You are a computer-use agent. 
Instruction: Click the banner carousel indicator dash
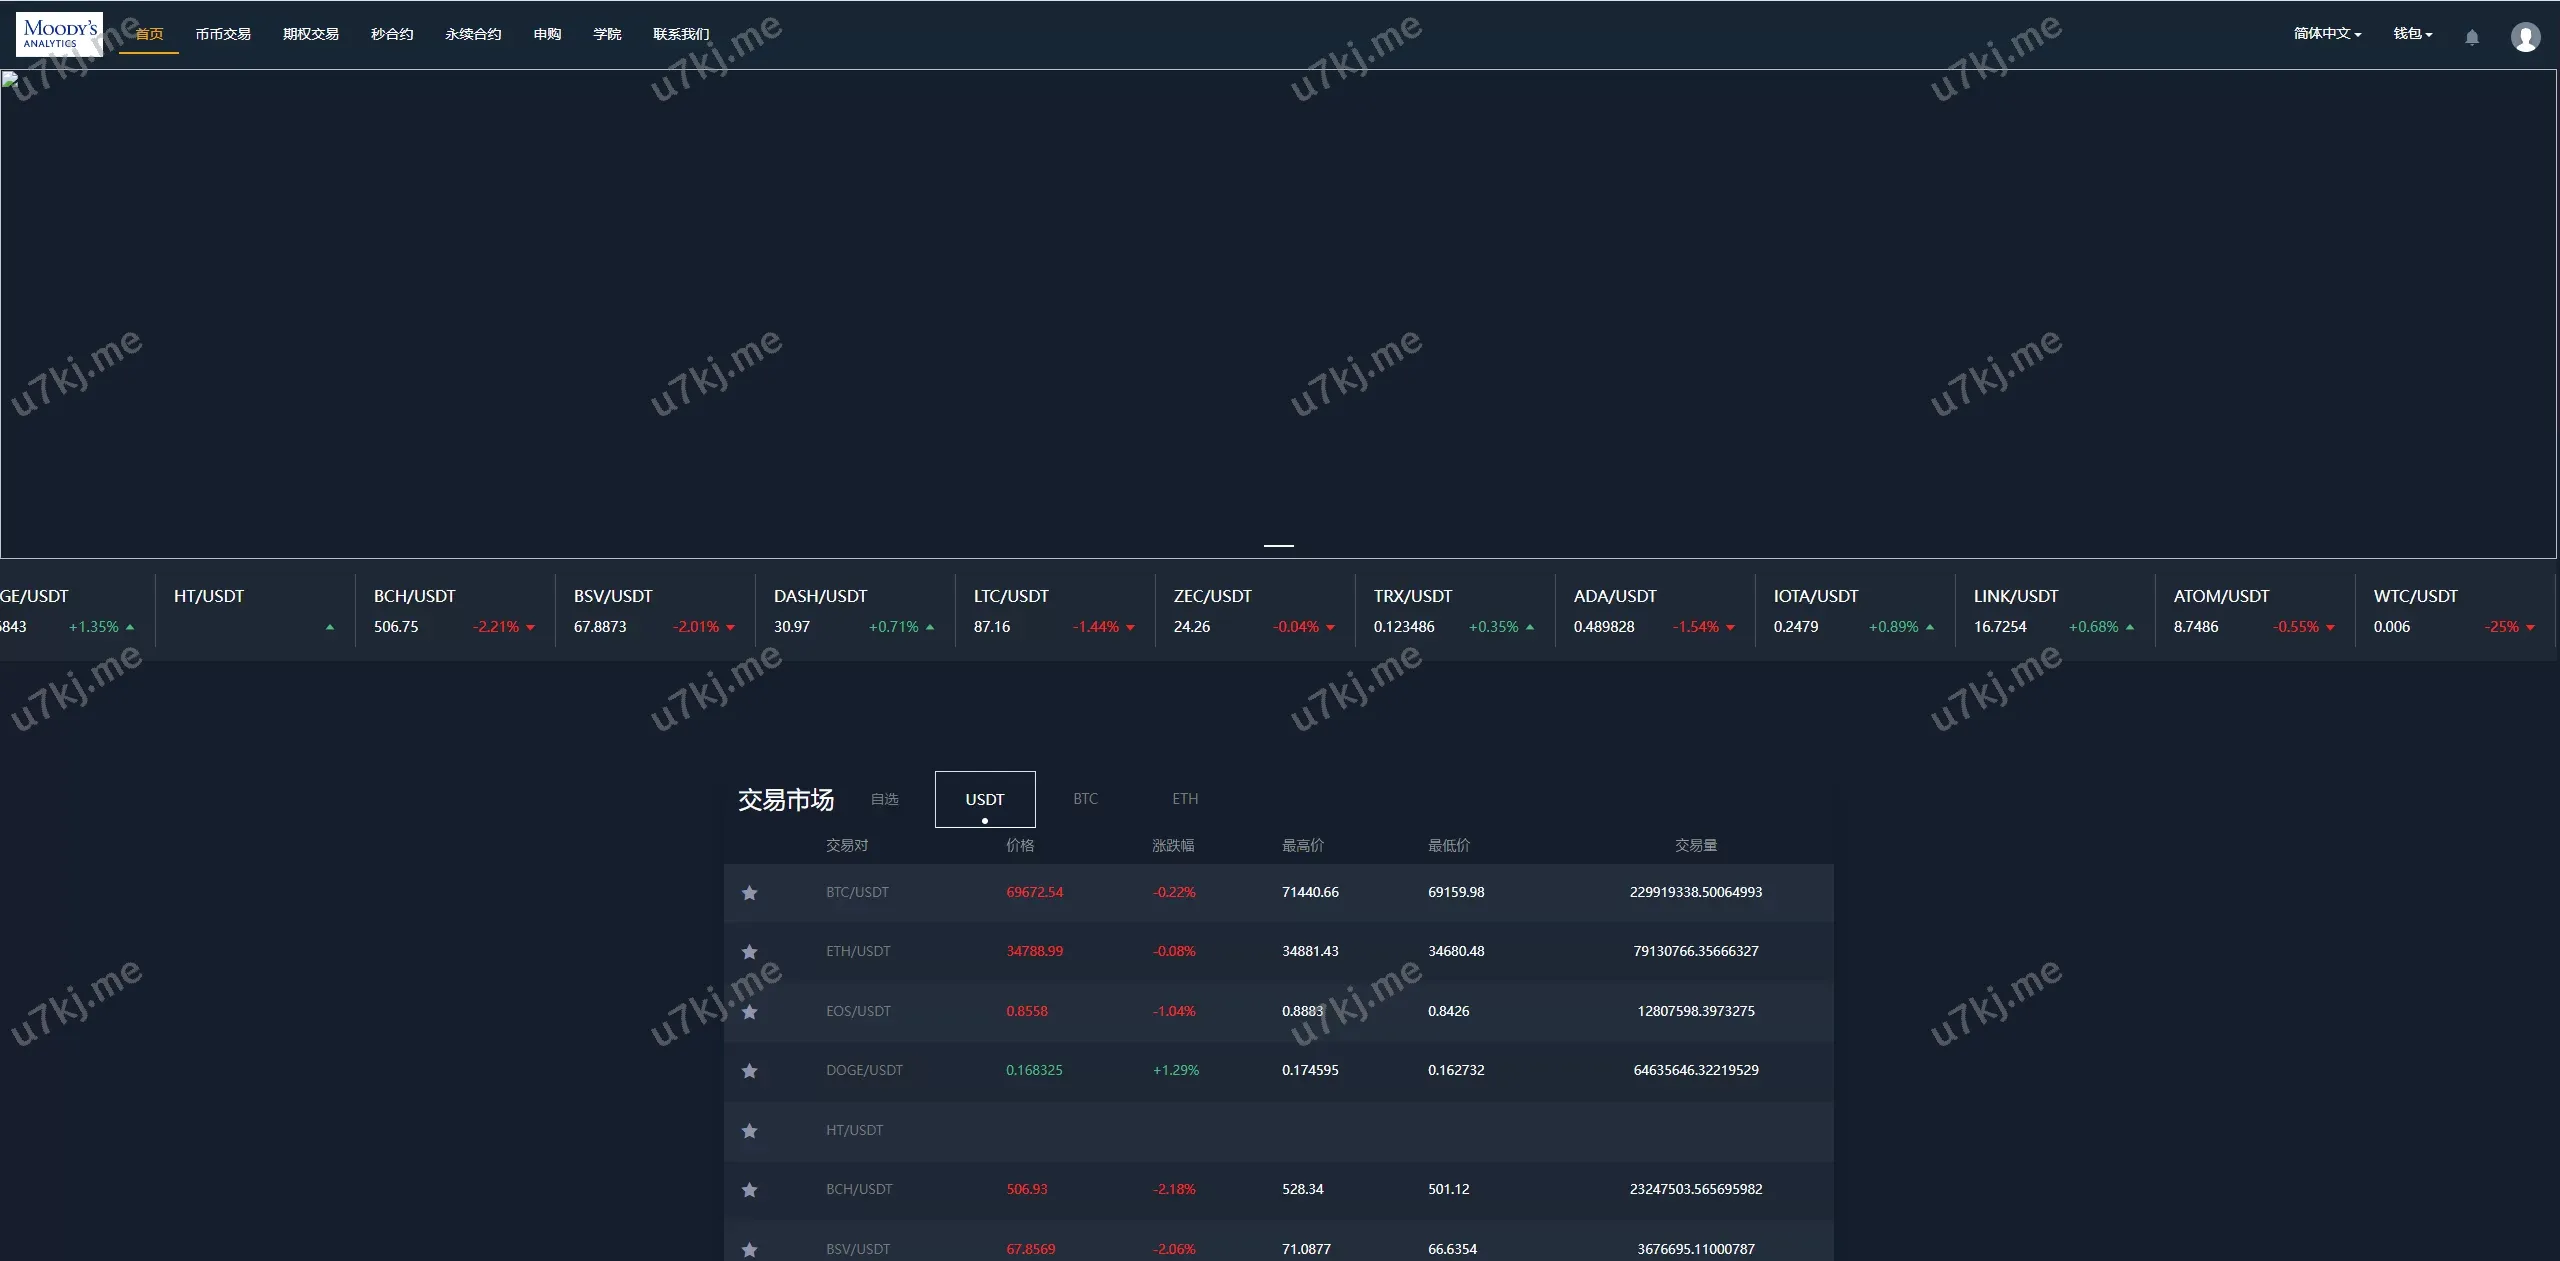click(1279, 546)
